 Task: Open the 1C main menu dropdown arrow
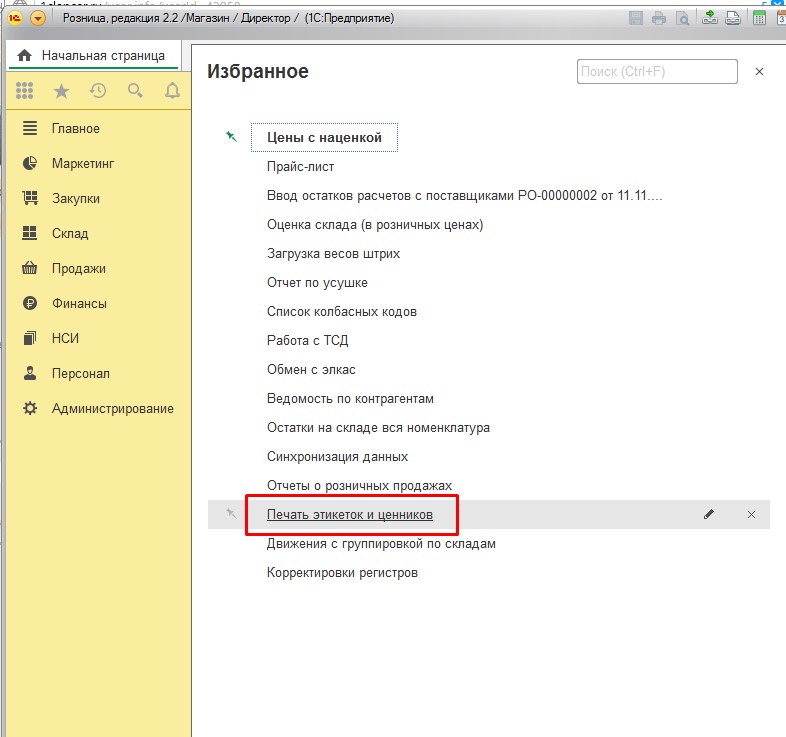(x=38, y=18)
